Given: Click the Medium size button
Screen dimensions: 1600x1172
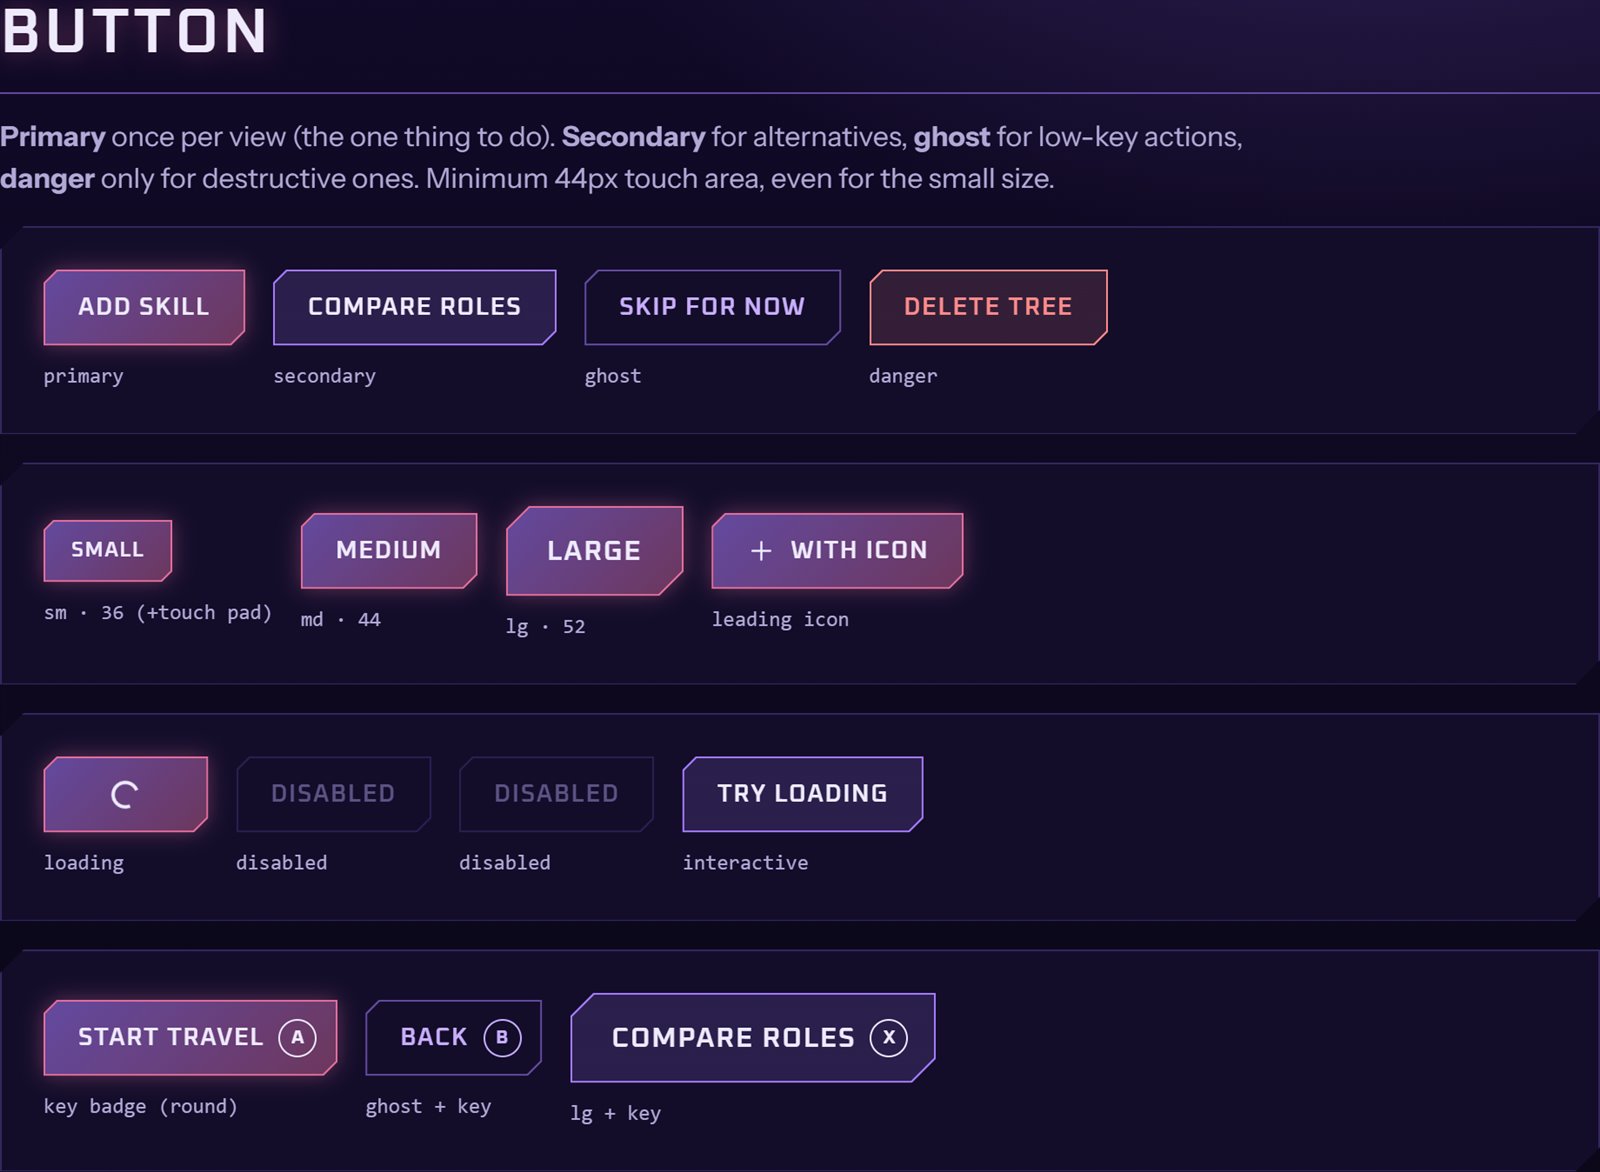Looking at the screenshot, I should point(389,551).
